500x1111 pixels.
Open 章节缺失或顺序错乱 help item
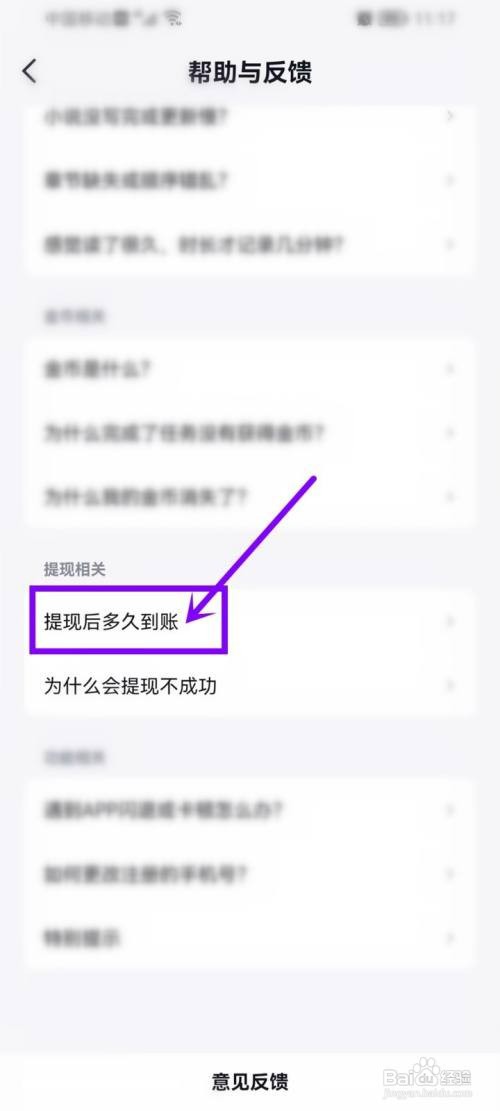250,181
